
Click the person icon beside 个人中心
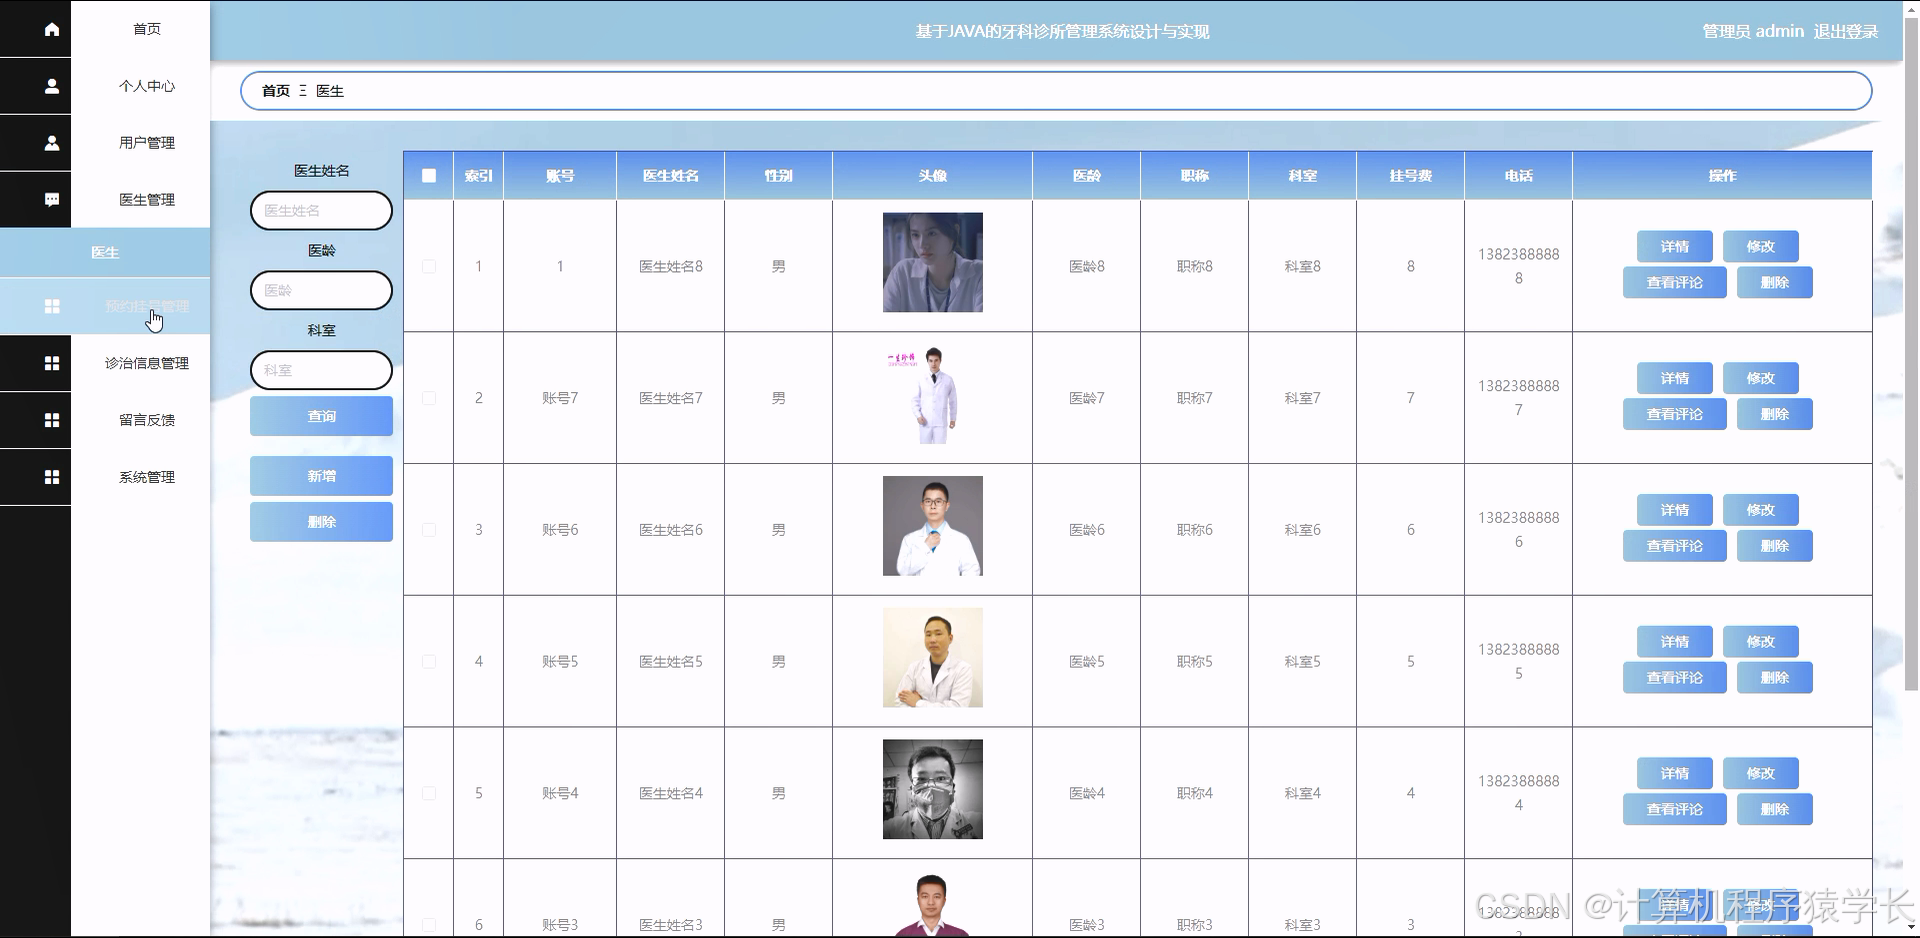click(52, 86)
